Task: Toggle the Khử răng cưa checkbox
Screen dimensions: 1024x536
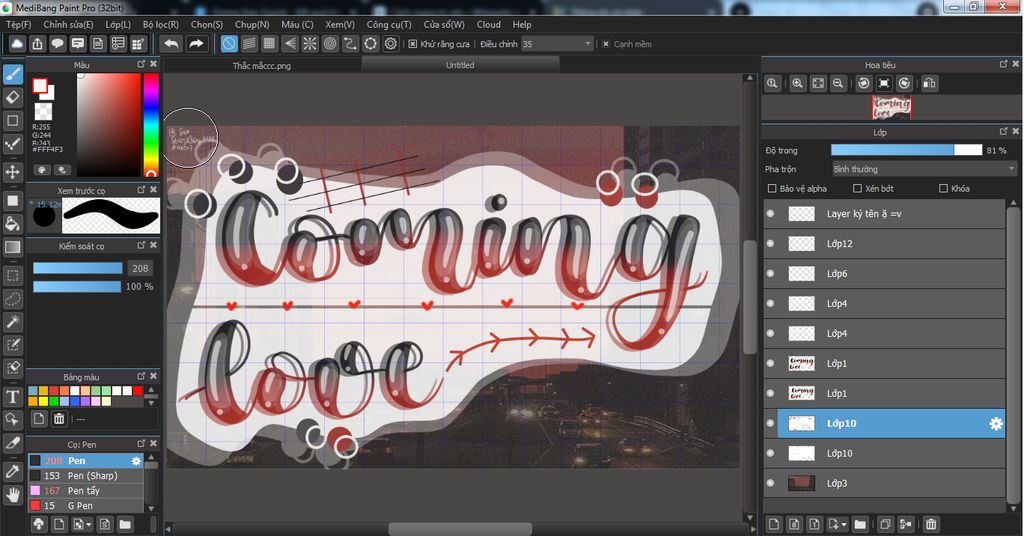Action: click(x=413, y=44)
